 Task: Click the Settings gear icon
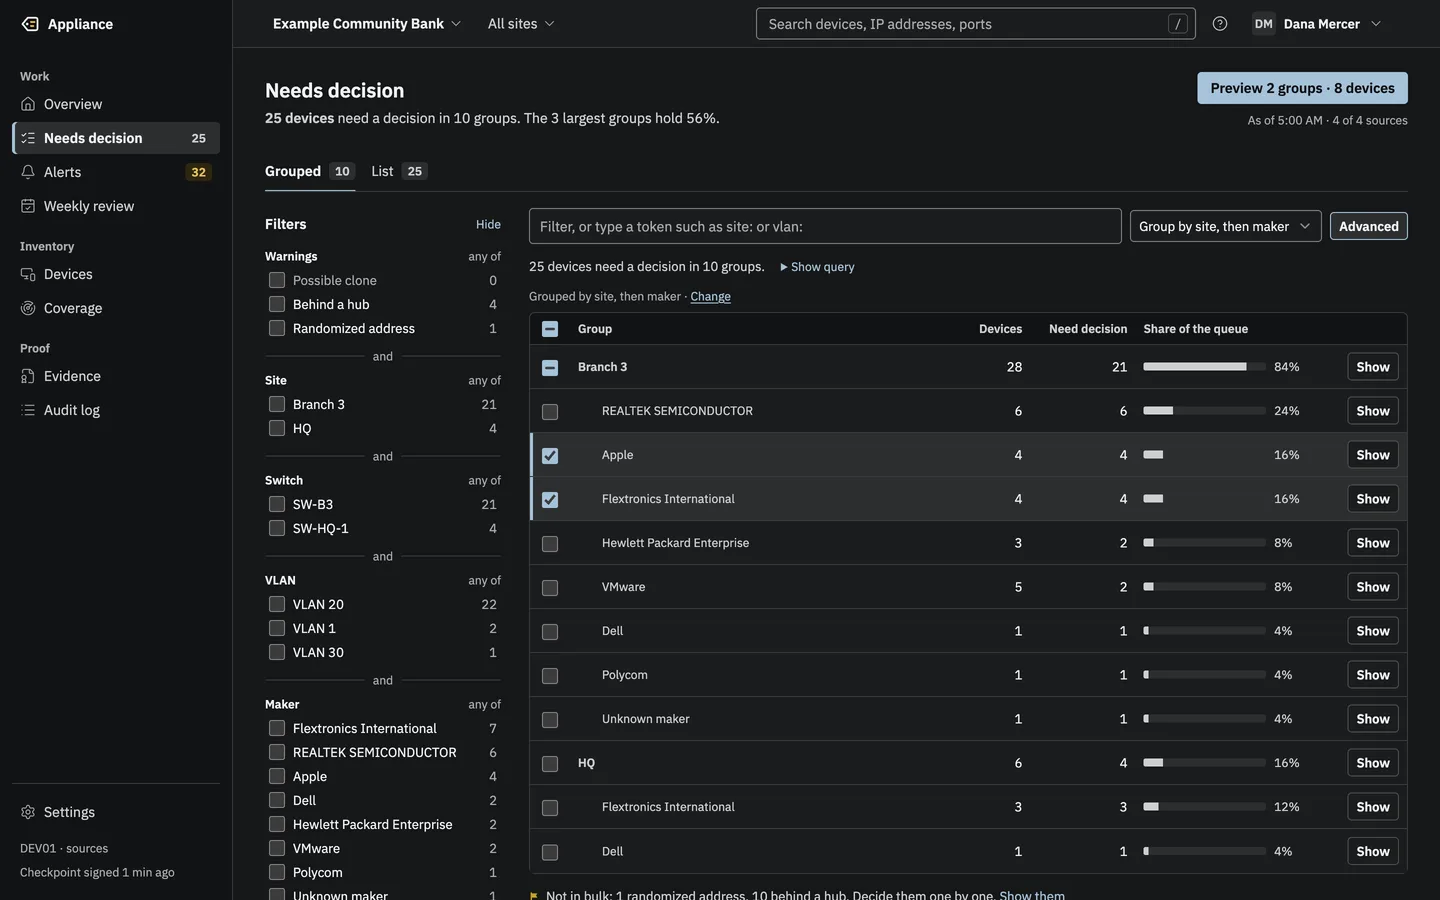click(x=28, y=812)
